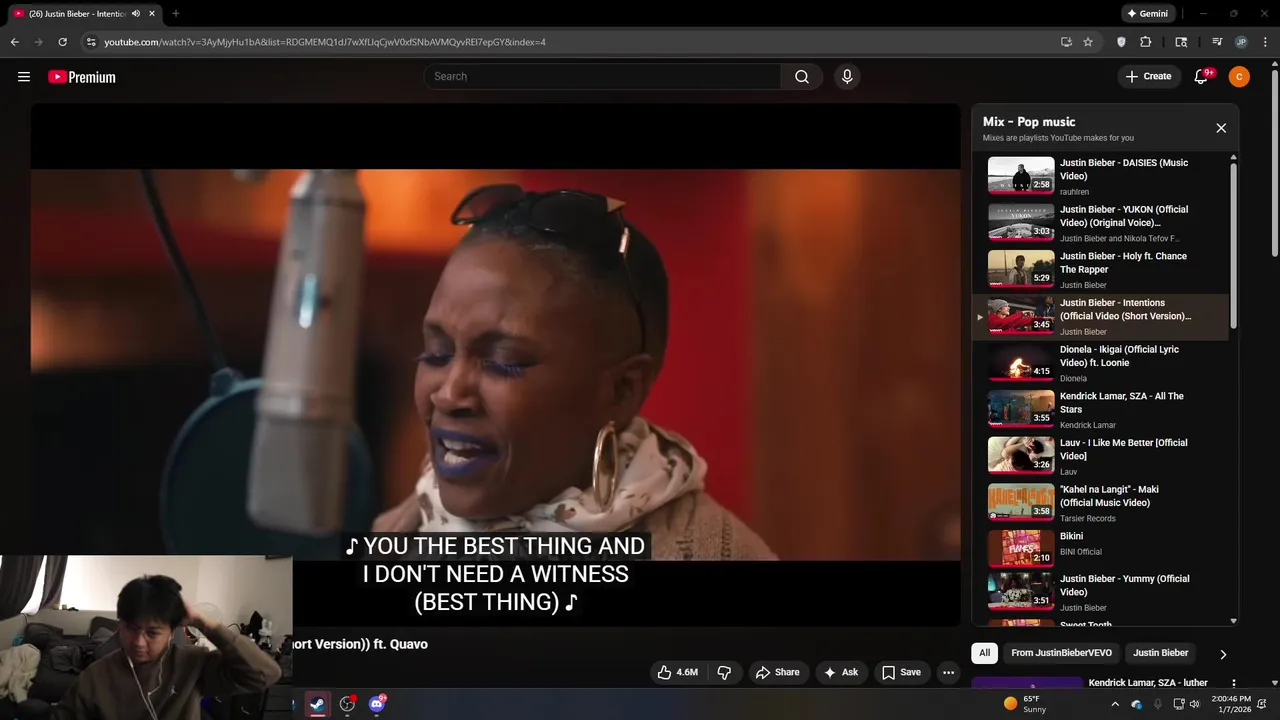This screenshot has height=720, width=1280.
Task: Select Dionela - Ikigai in playlist
Action: [1100, 363]
